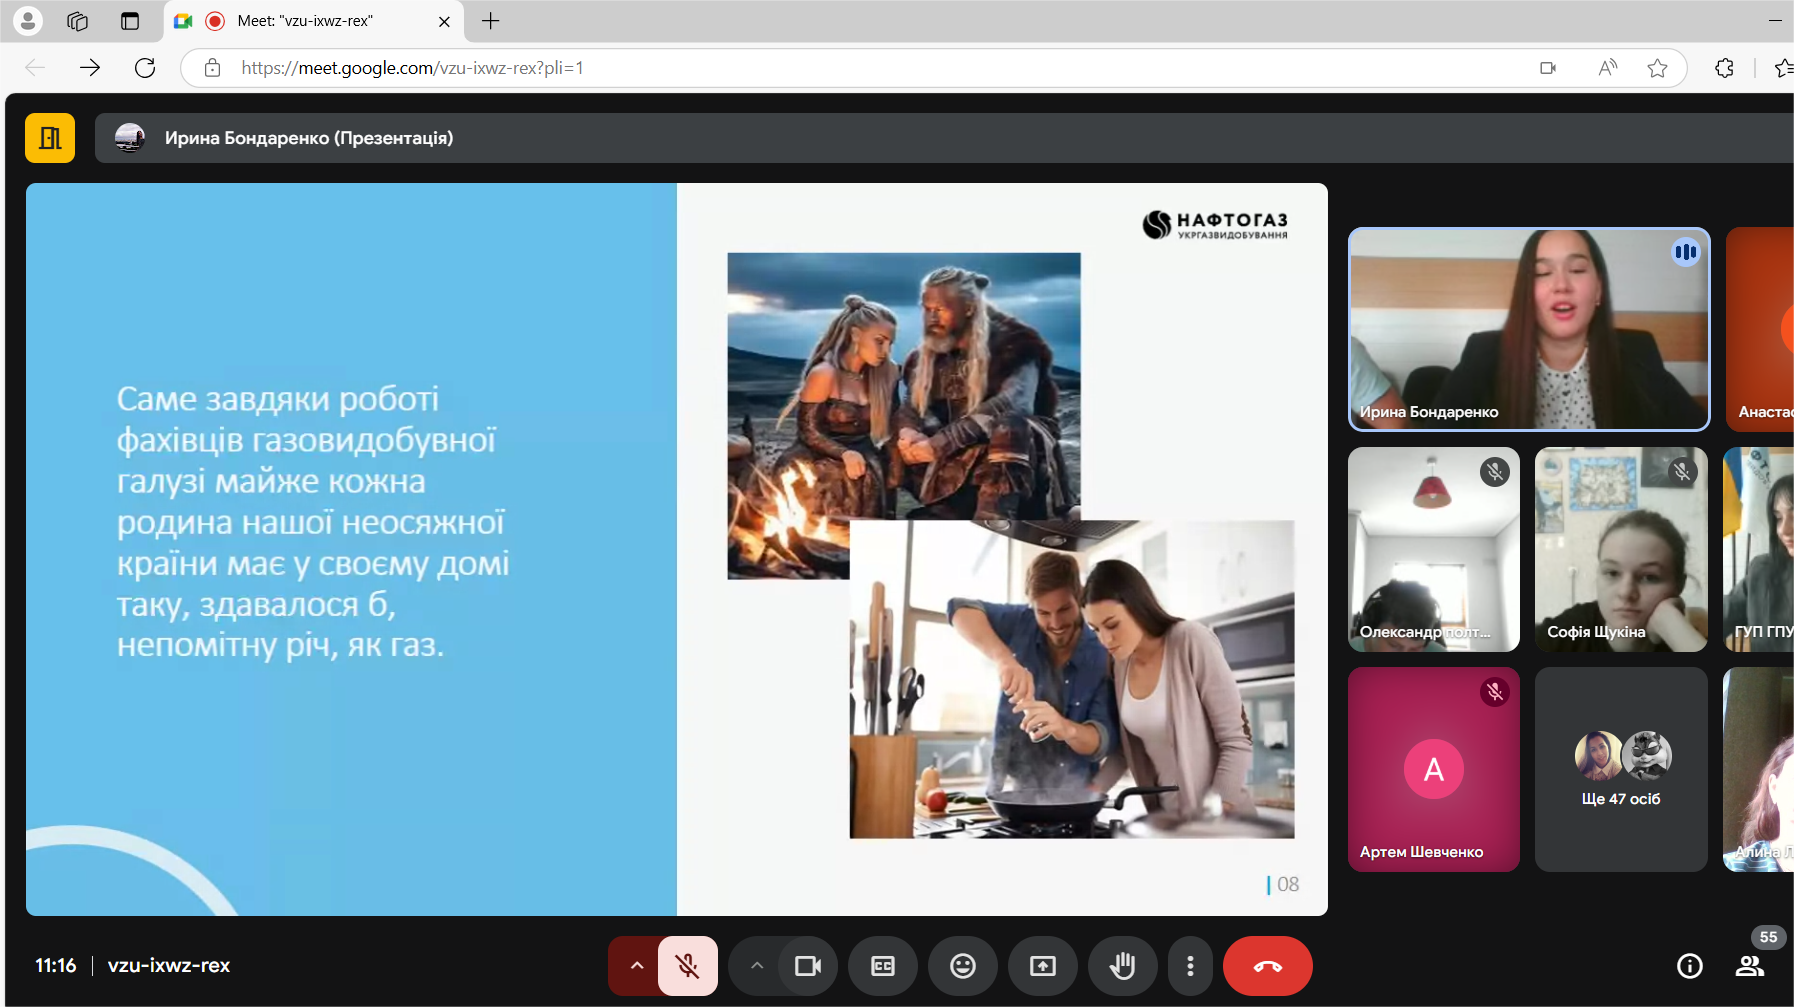1794x1007 pixels.
Task: Open favorites list icon at toolbar edge
Action: coord(1783,68)
